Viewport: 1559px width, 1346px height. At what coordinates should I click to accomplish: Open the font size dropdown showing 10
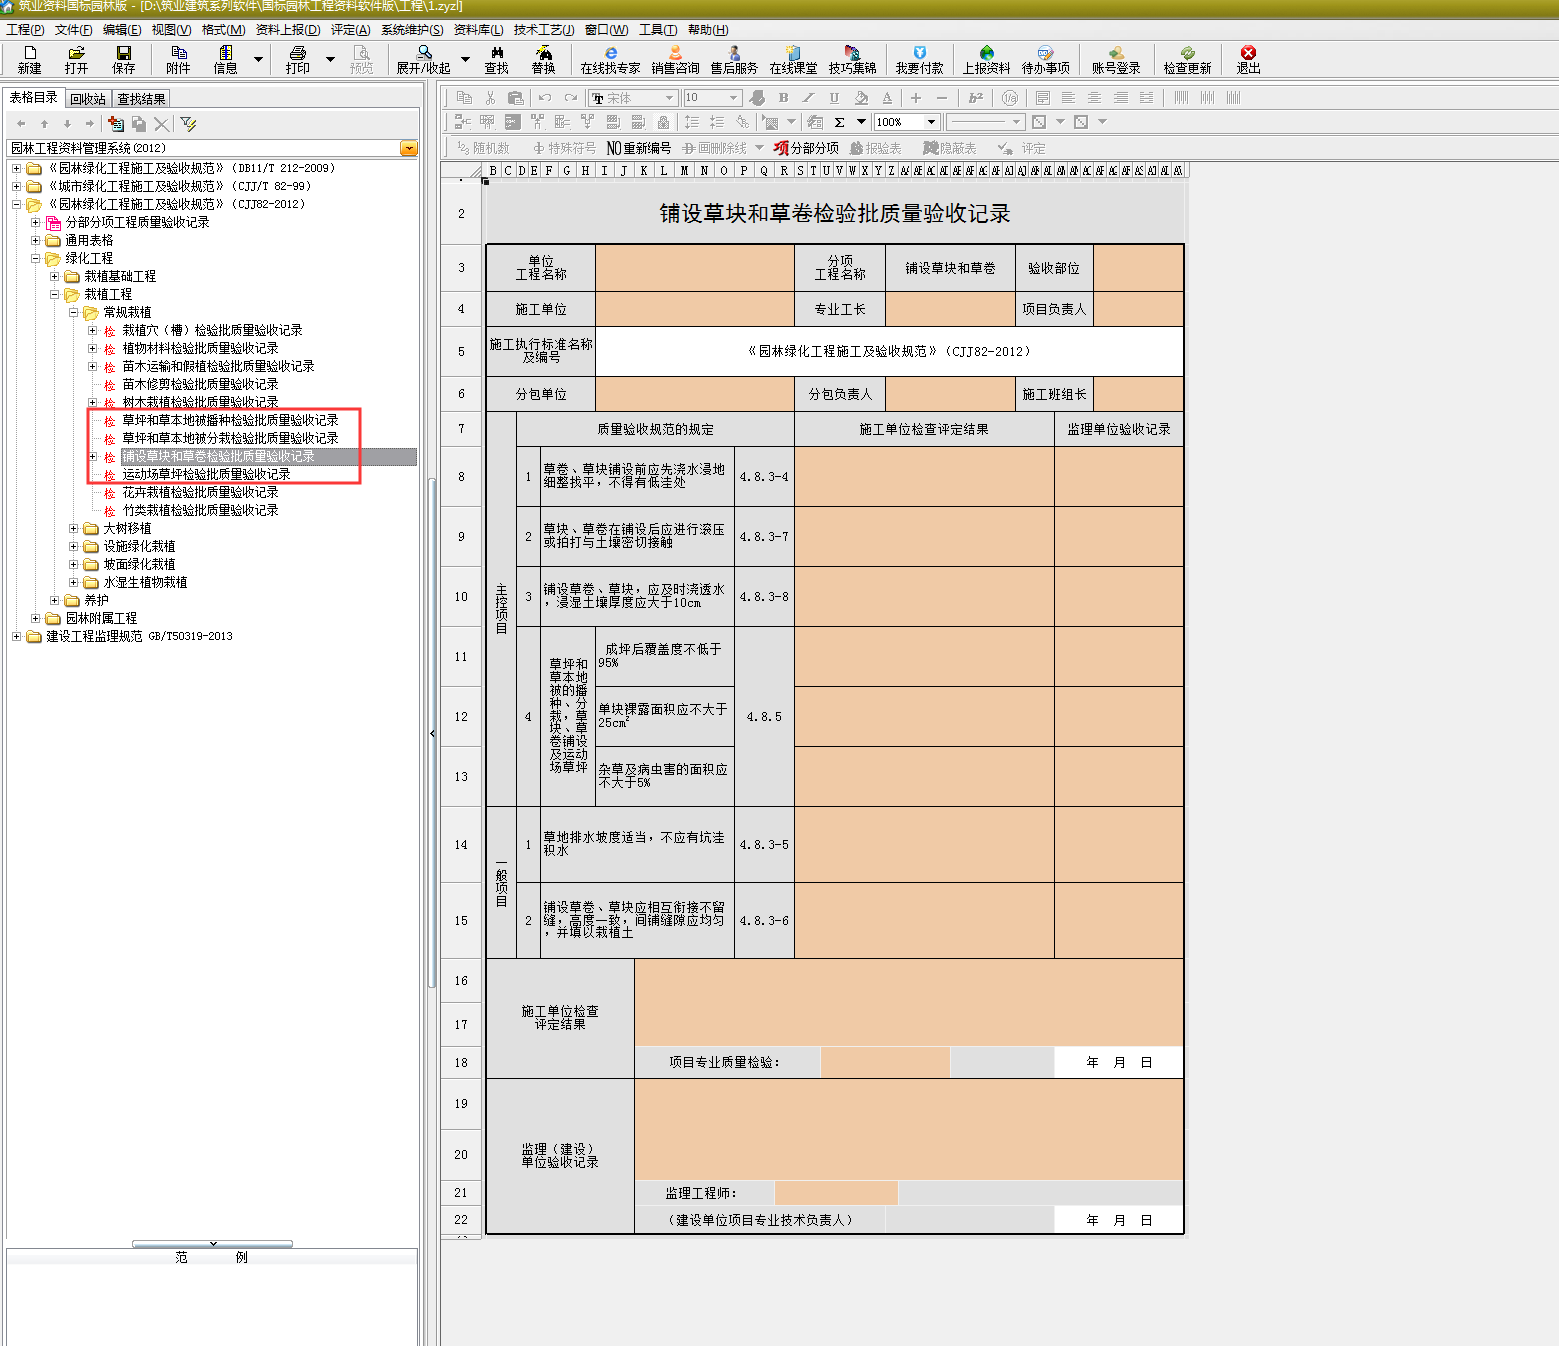(x=733, y=98)
